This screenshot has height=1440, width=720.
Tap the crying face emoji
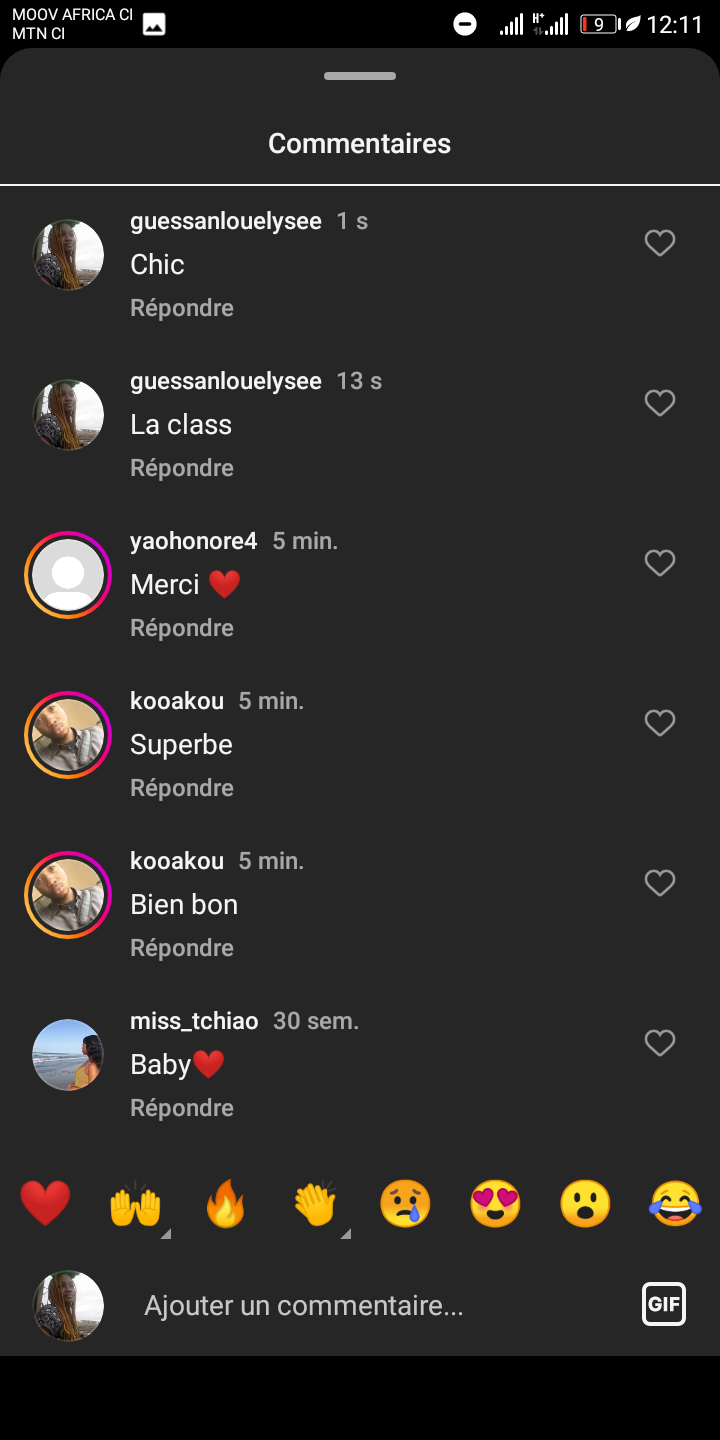coord(405,1203)
